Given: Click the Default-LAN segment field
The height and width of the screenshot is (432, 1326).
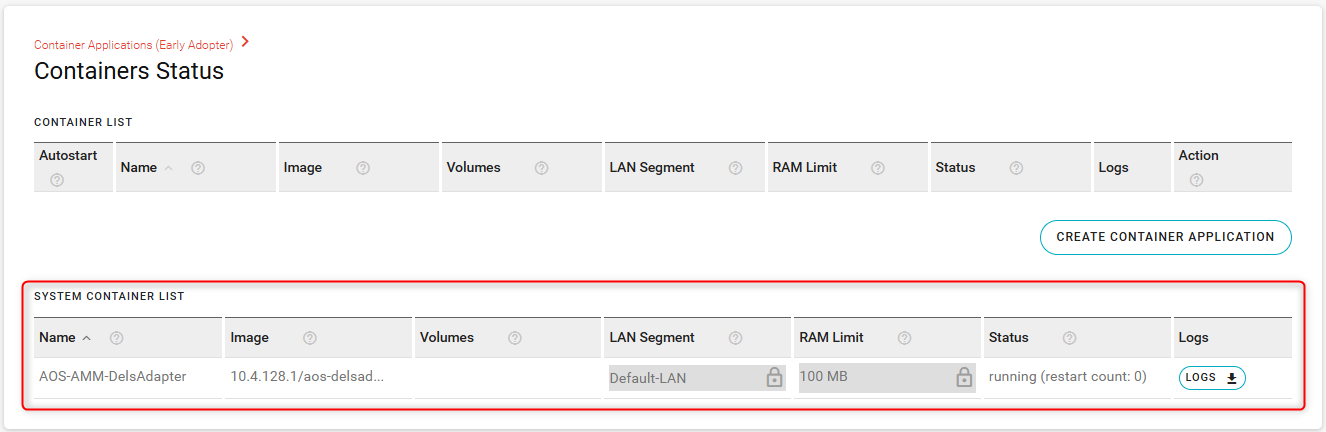Looking at the screenshot, I should (x=685, y=377).
